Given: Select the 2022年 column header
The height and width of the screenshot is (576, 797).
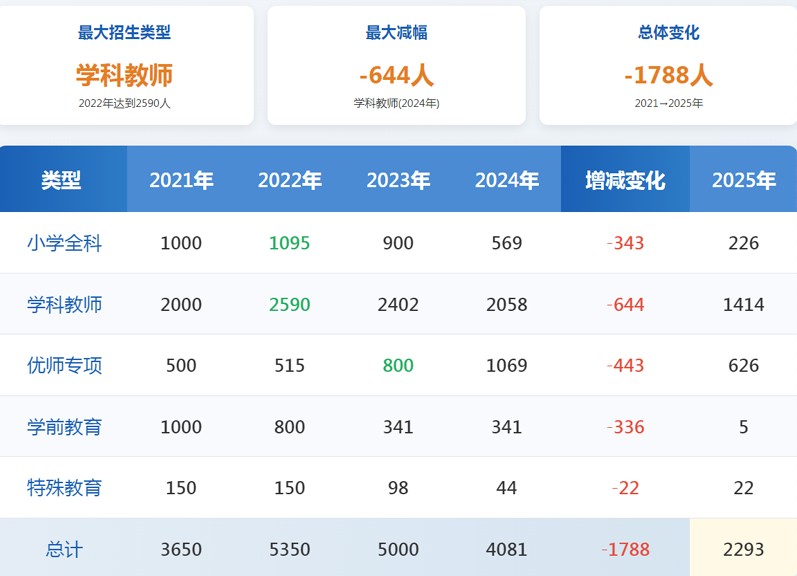Looking at the screenshot, I should [290, 181].
